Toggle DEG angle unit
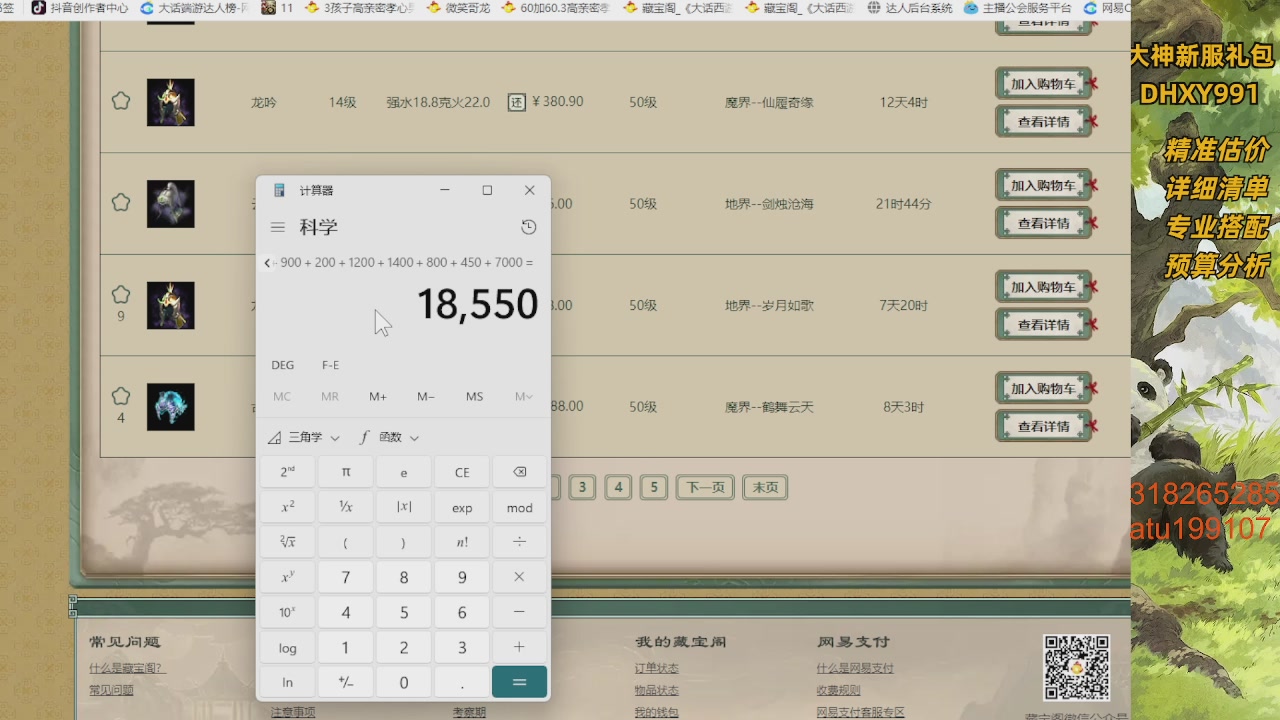This screenshot has height=720, width=1280. pyautogui.click(x=283, y=365)
